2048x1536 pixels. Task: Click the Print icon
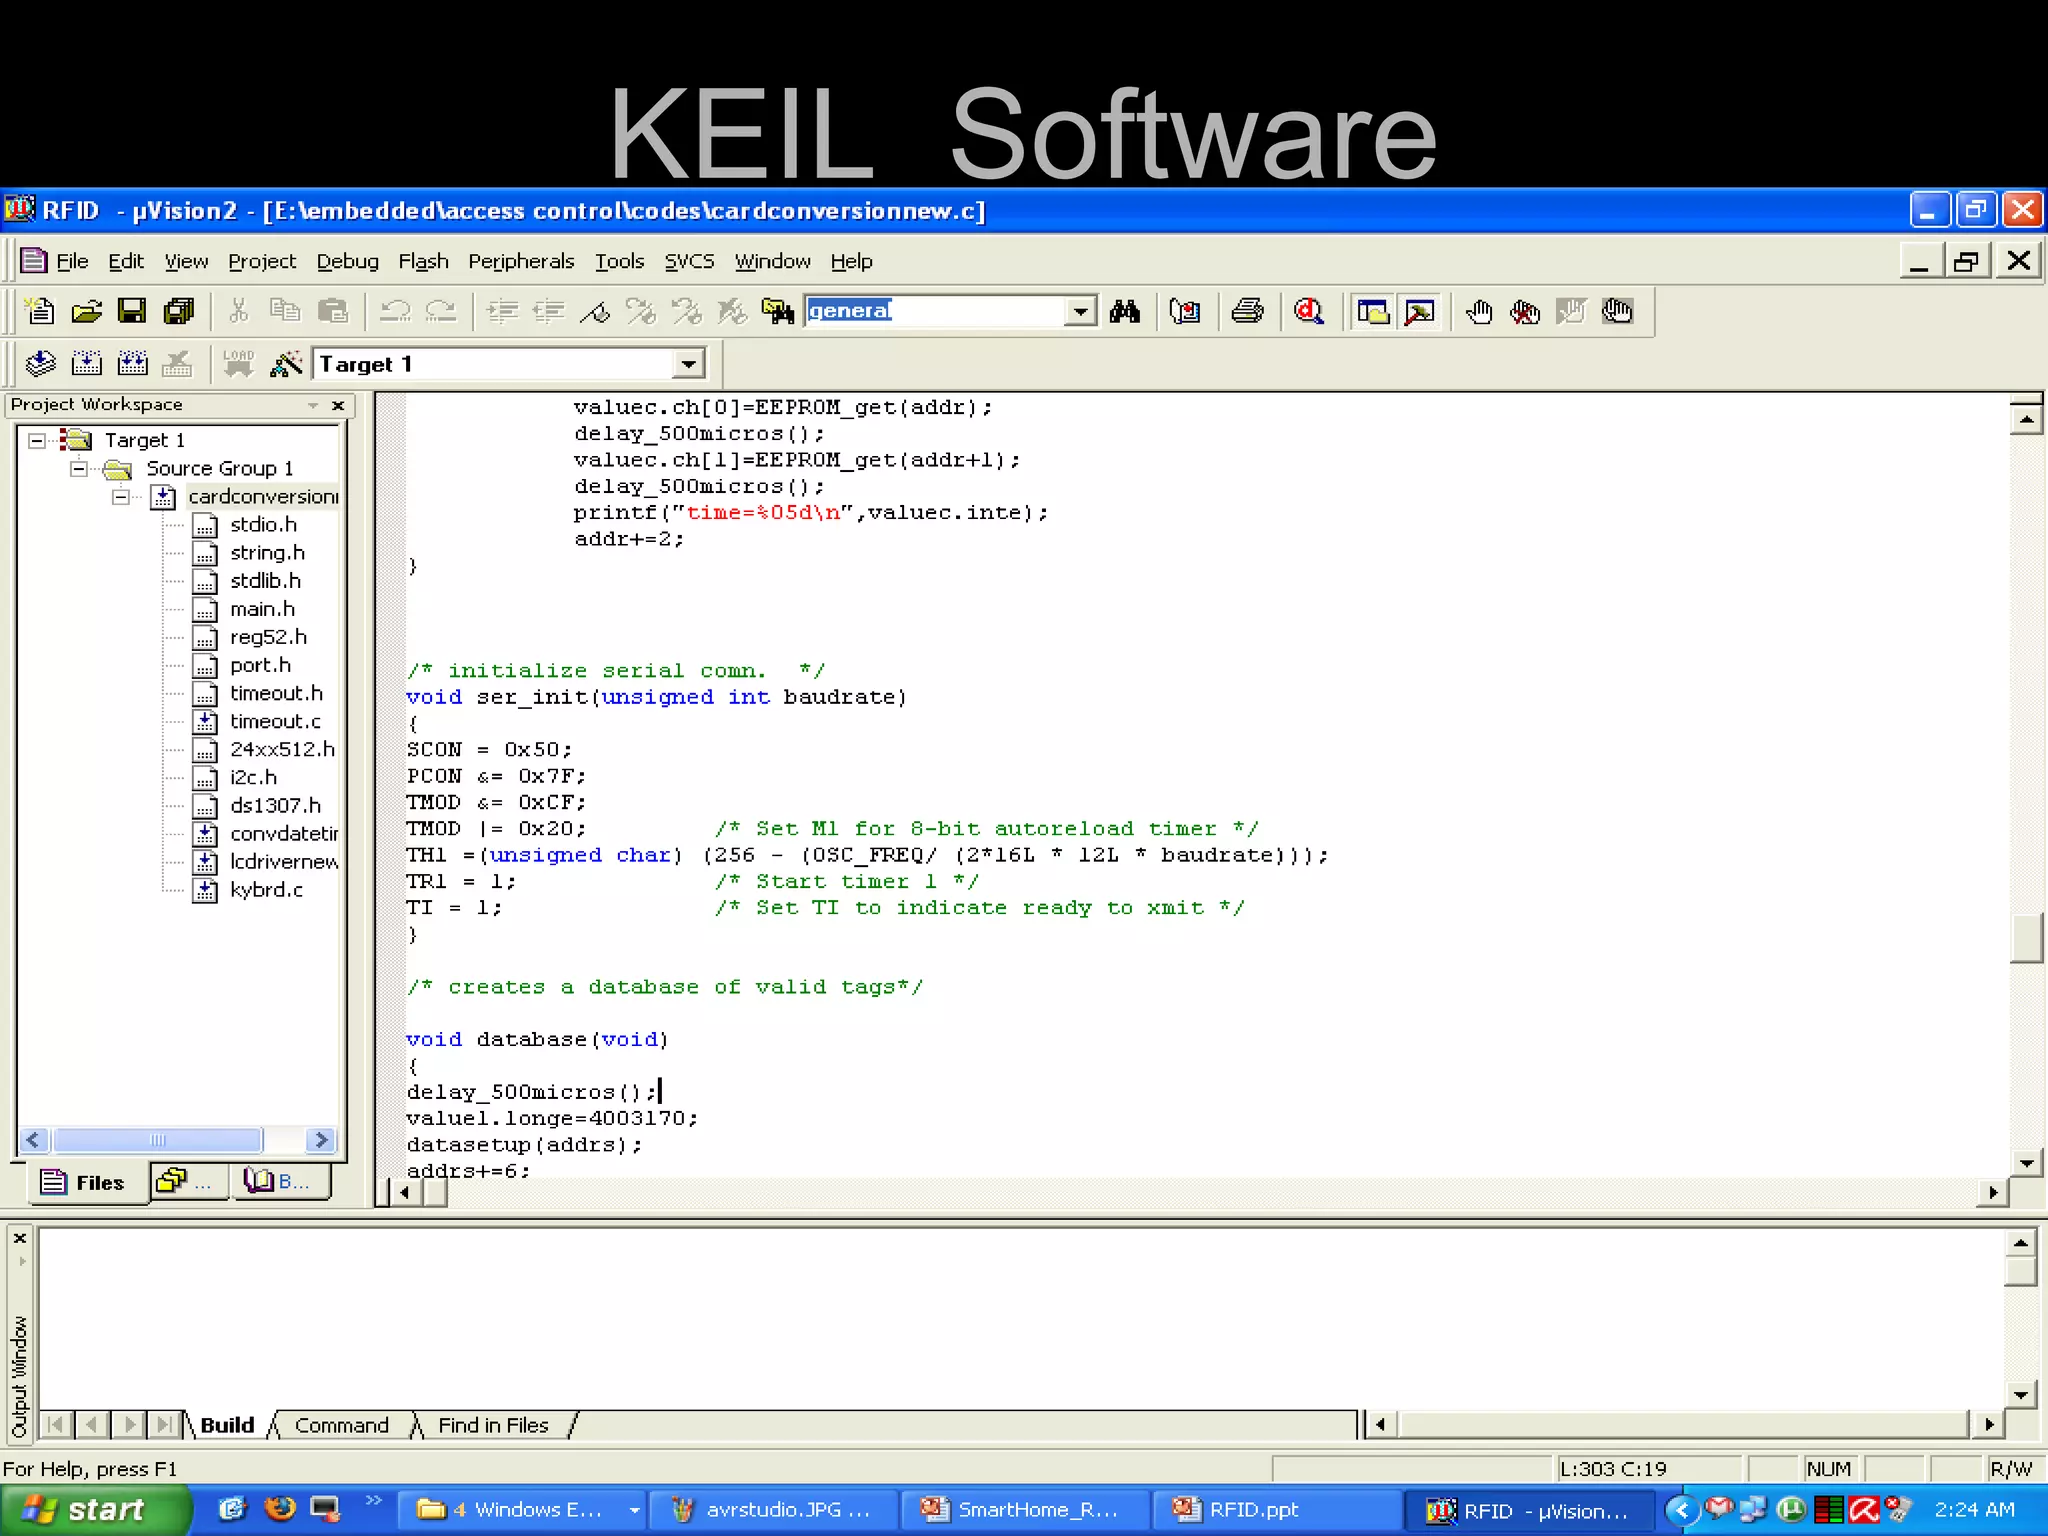[x=1247, y=311]
